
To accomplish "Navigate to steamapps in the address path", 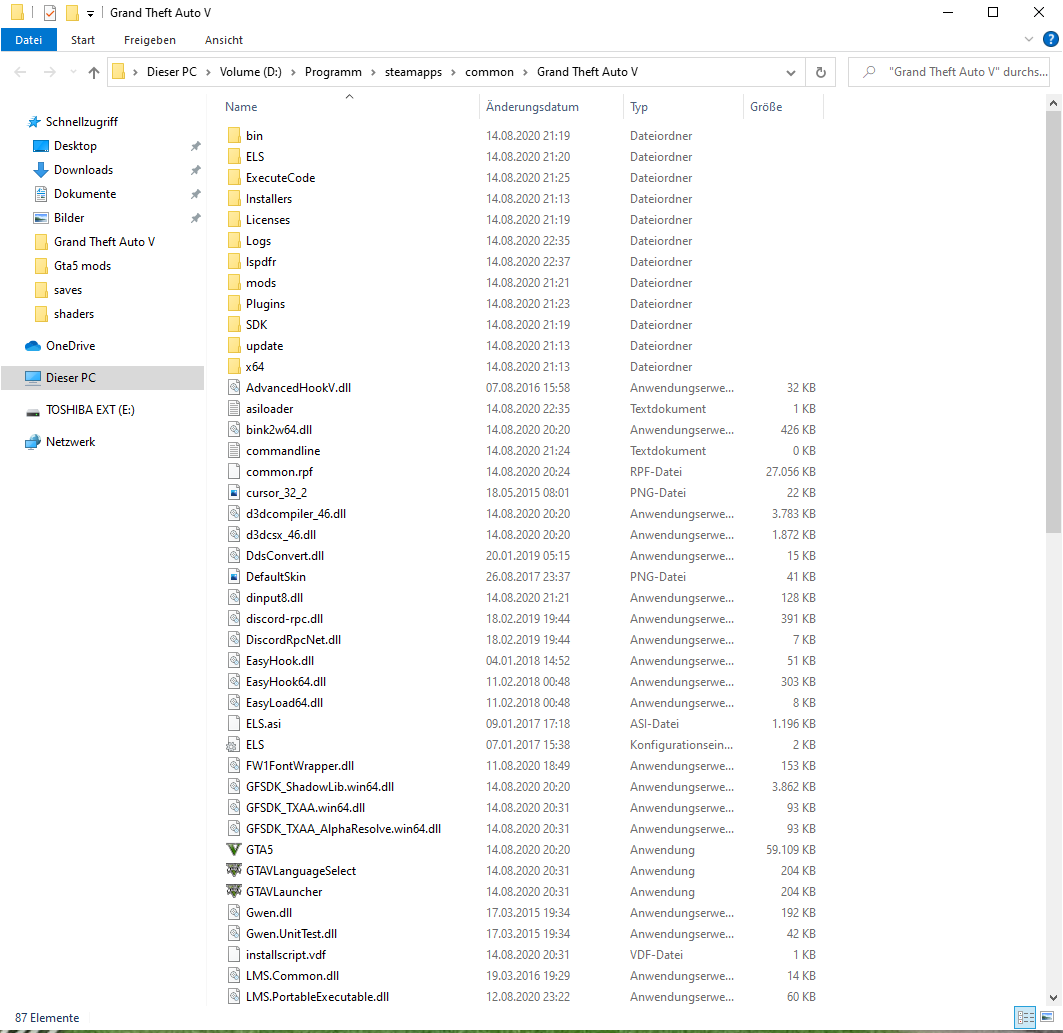I will coord(414,72).
